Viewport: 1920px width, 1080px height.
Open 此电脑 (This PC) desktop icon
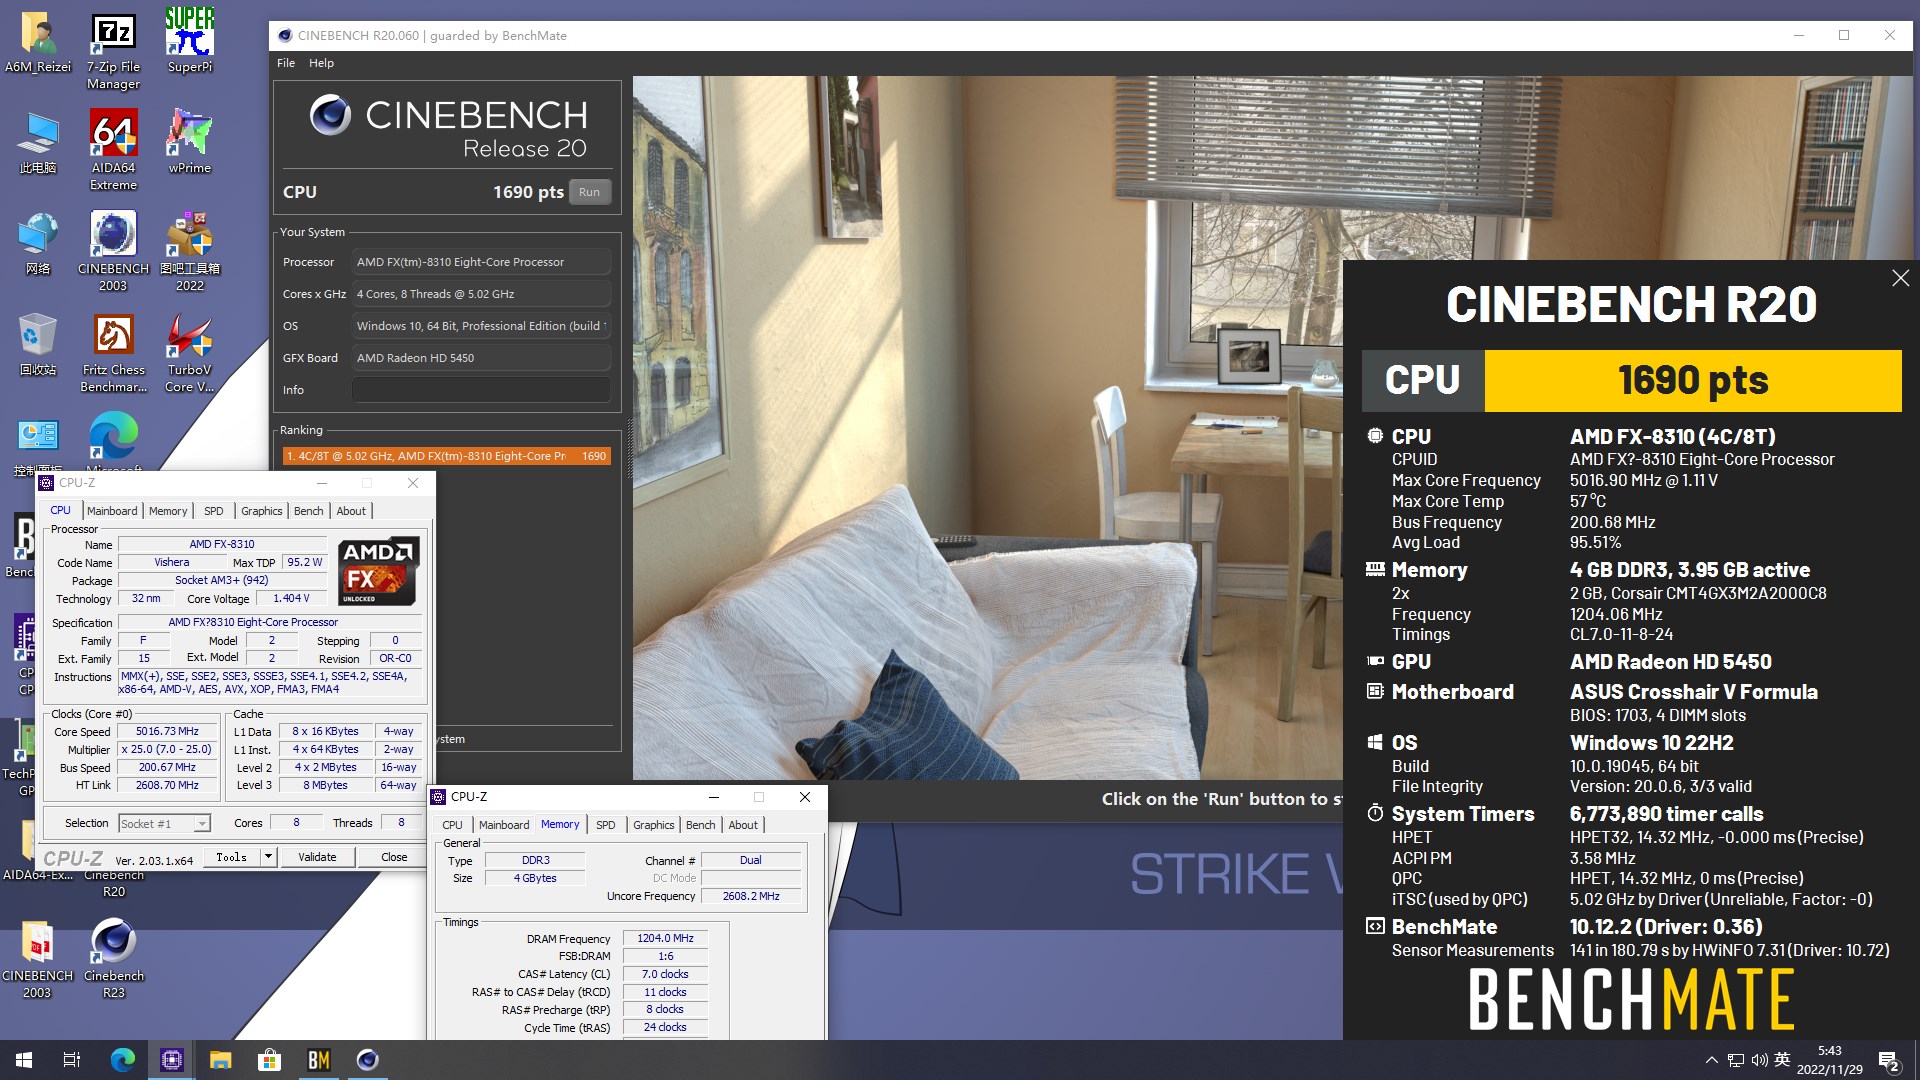[38, 143]
